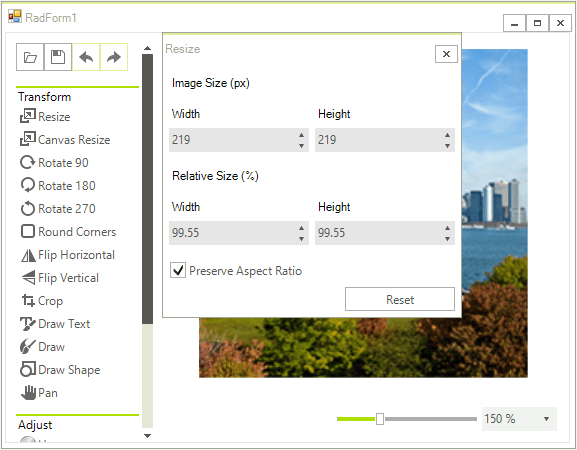
Task: Save image using floppy disk icon
Action: [58, 57]
